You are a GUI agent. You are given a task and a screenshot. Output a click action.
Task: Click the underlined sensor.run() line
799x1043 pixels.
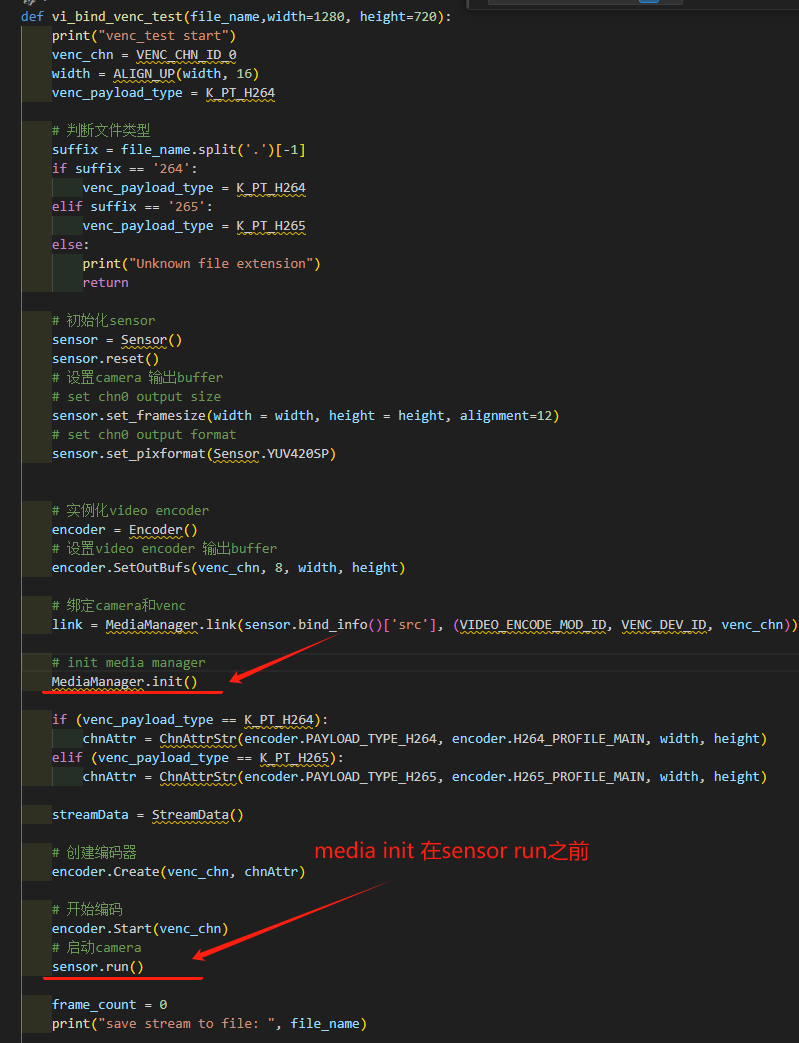[97, 967]
